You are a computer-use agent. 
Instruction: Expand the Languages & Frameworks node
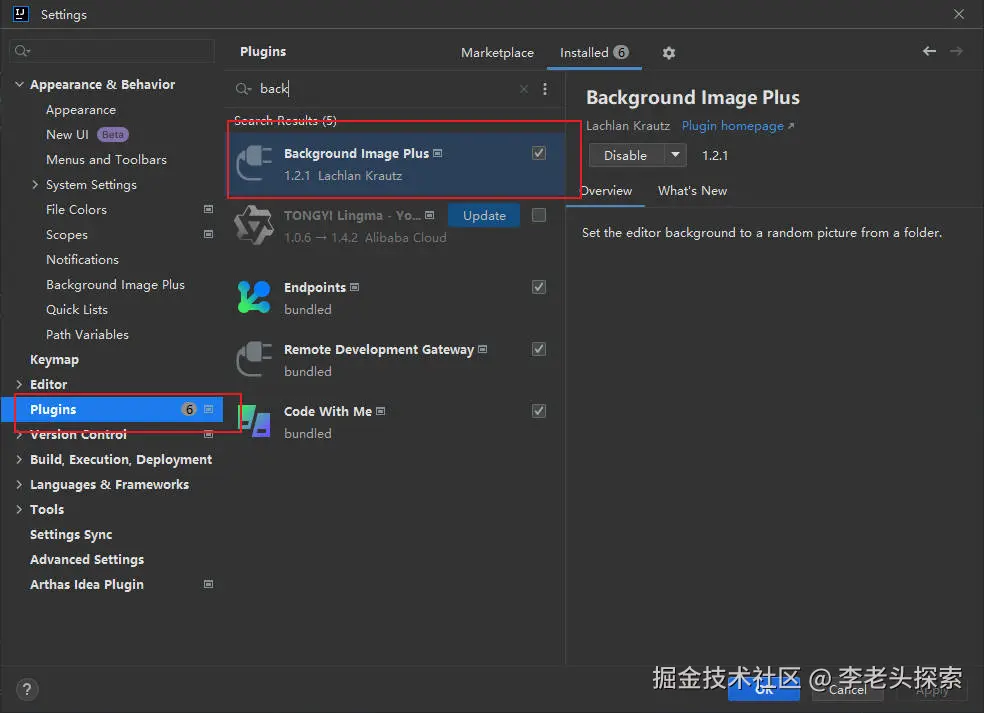tap(19, 485)
